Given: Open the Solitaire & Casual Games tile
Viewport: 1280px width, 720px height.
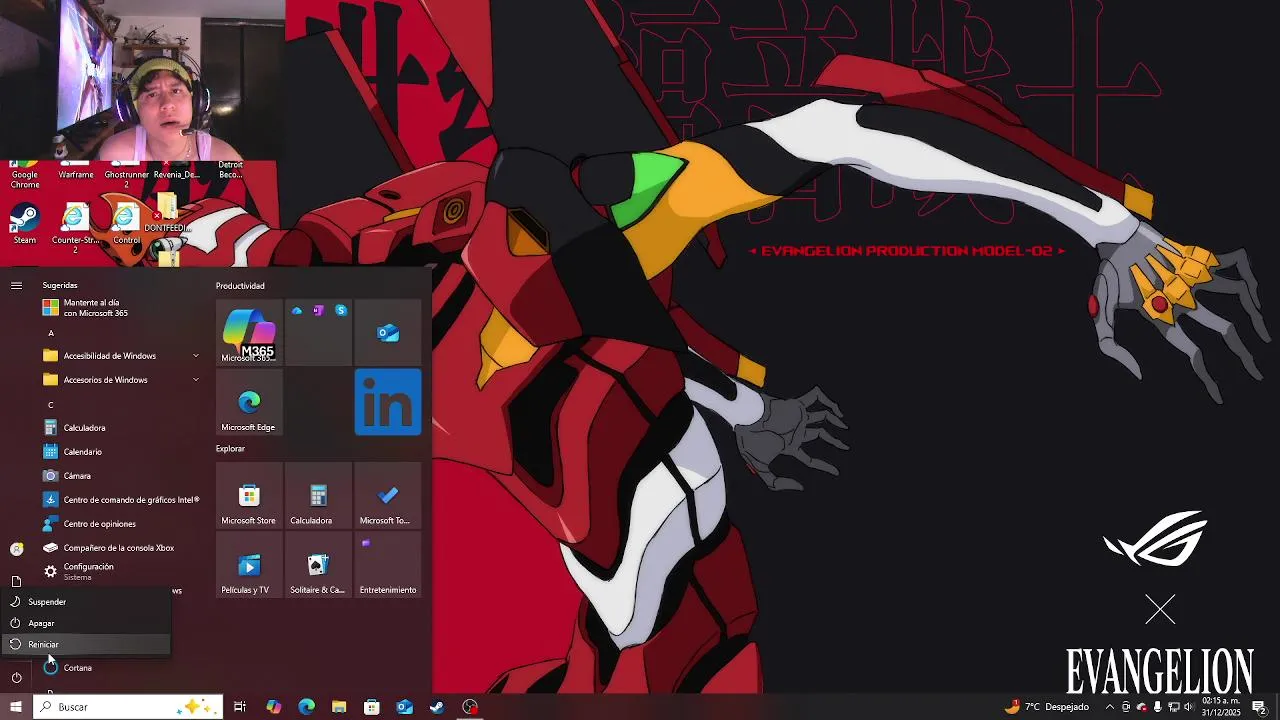Looking at the screenshot, I should point(318,565).
